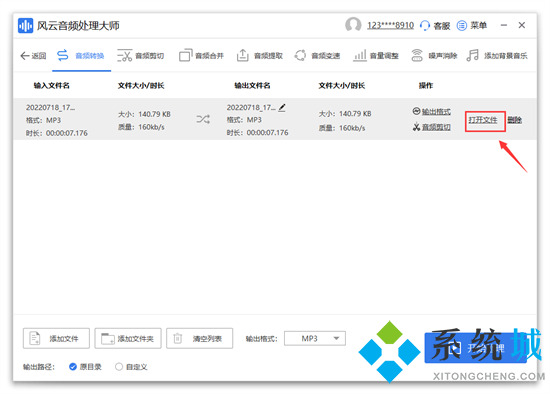This screenshot has width=550, height=394.
Task: Click the pencil icon to rename output file
Action: [282, 108]
